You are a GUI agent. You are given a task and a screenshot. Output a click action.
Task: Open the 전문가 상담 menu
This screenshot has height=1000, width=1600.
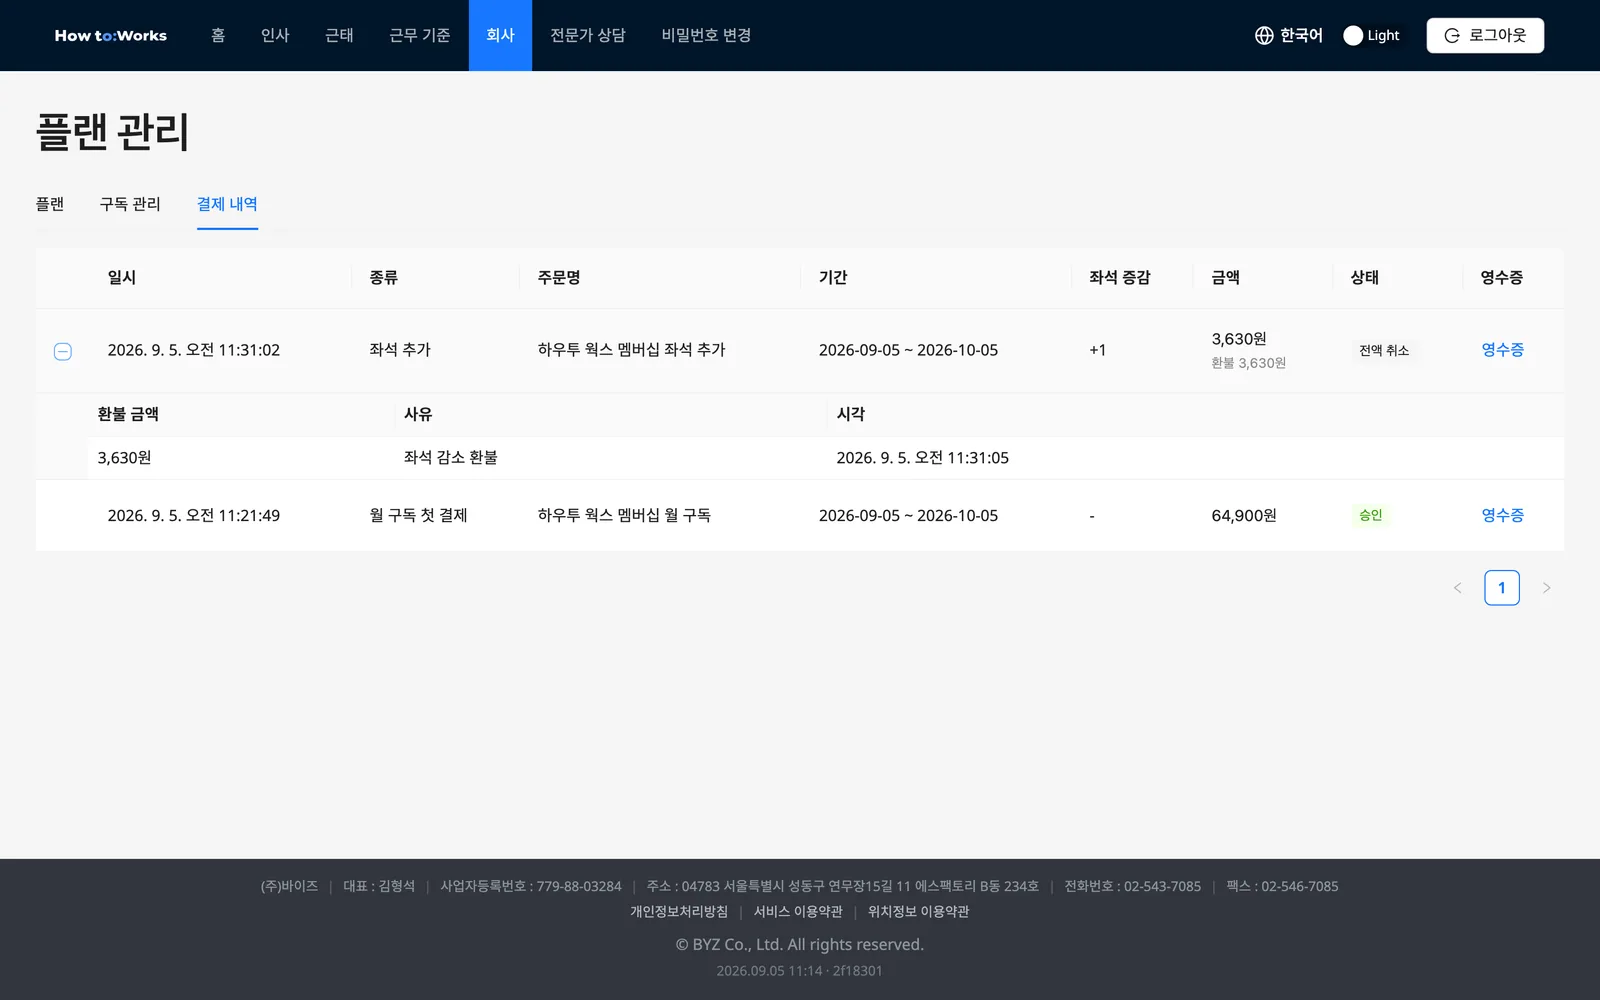pos(588,35)
